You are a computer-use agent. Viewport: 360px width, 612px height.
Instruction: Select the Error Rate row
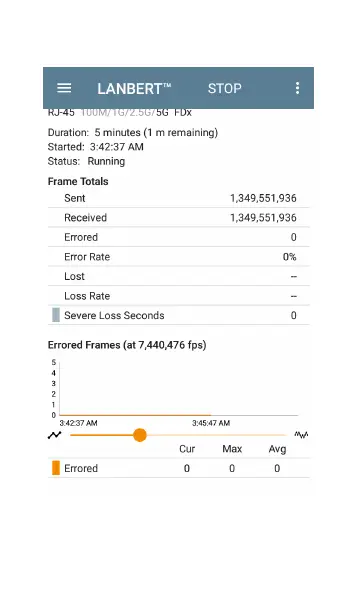pos(178,256)
